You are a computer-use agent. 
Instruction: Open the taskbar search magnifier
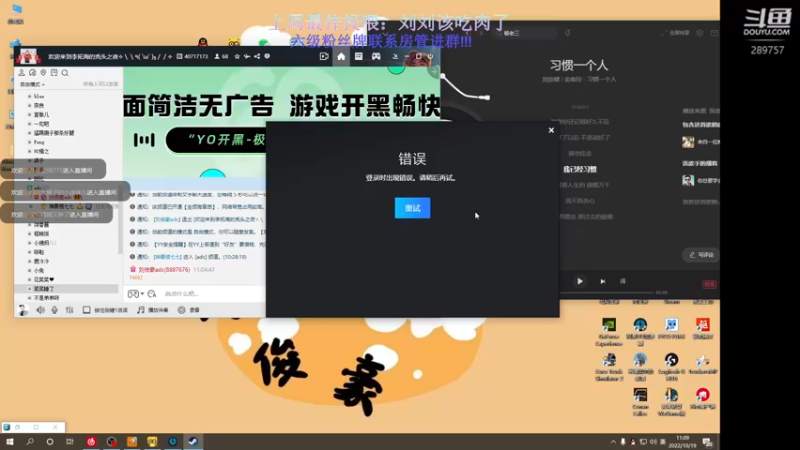pos(30,441)
